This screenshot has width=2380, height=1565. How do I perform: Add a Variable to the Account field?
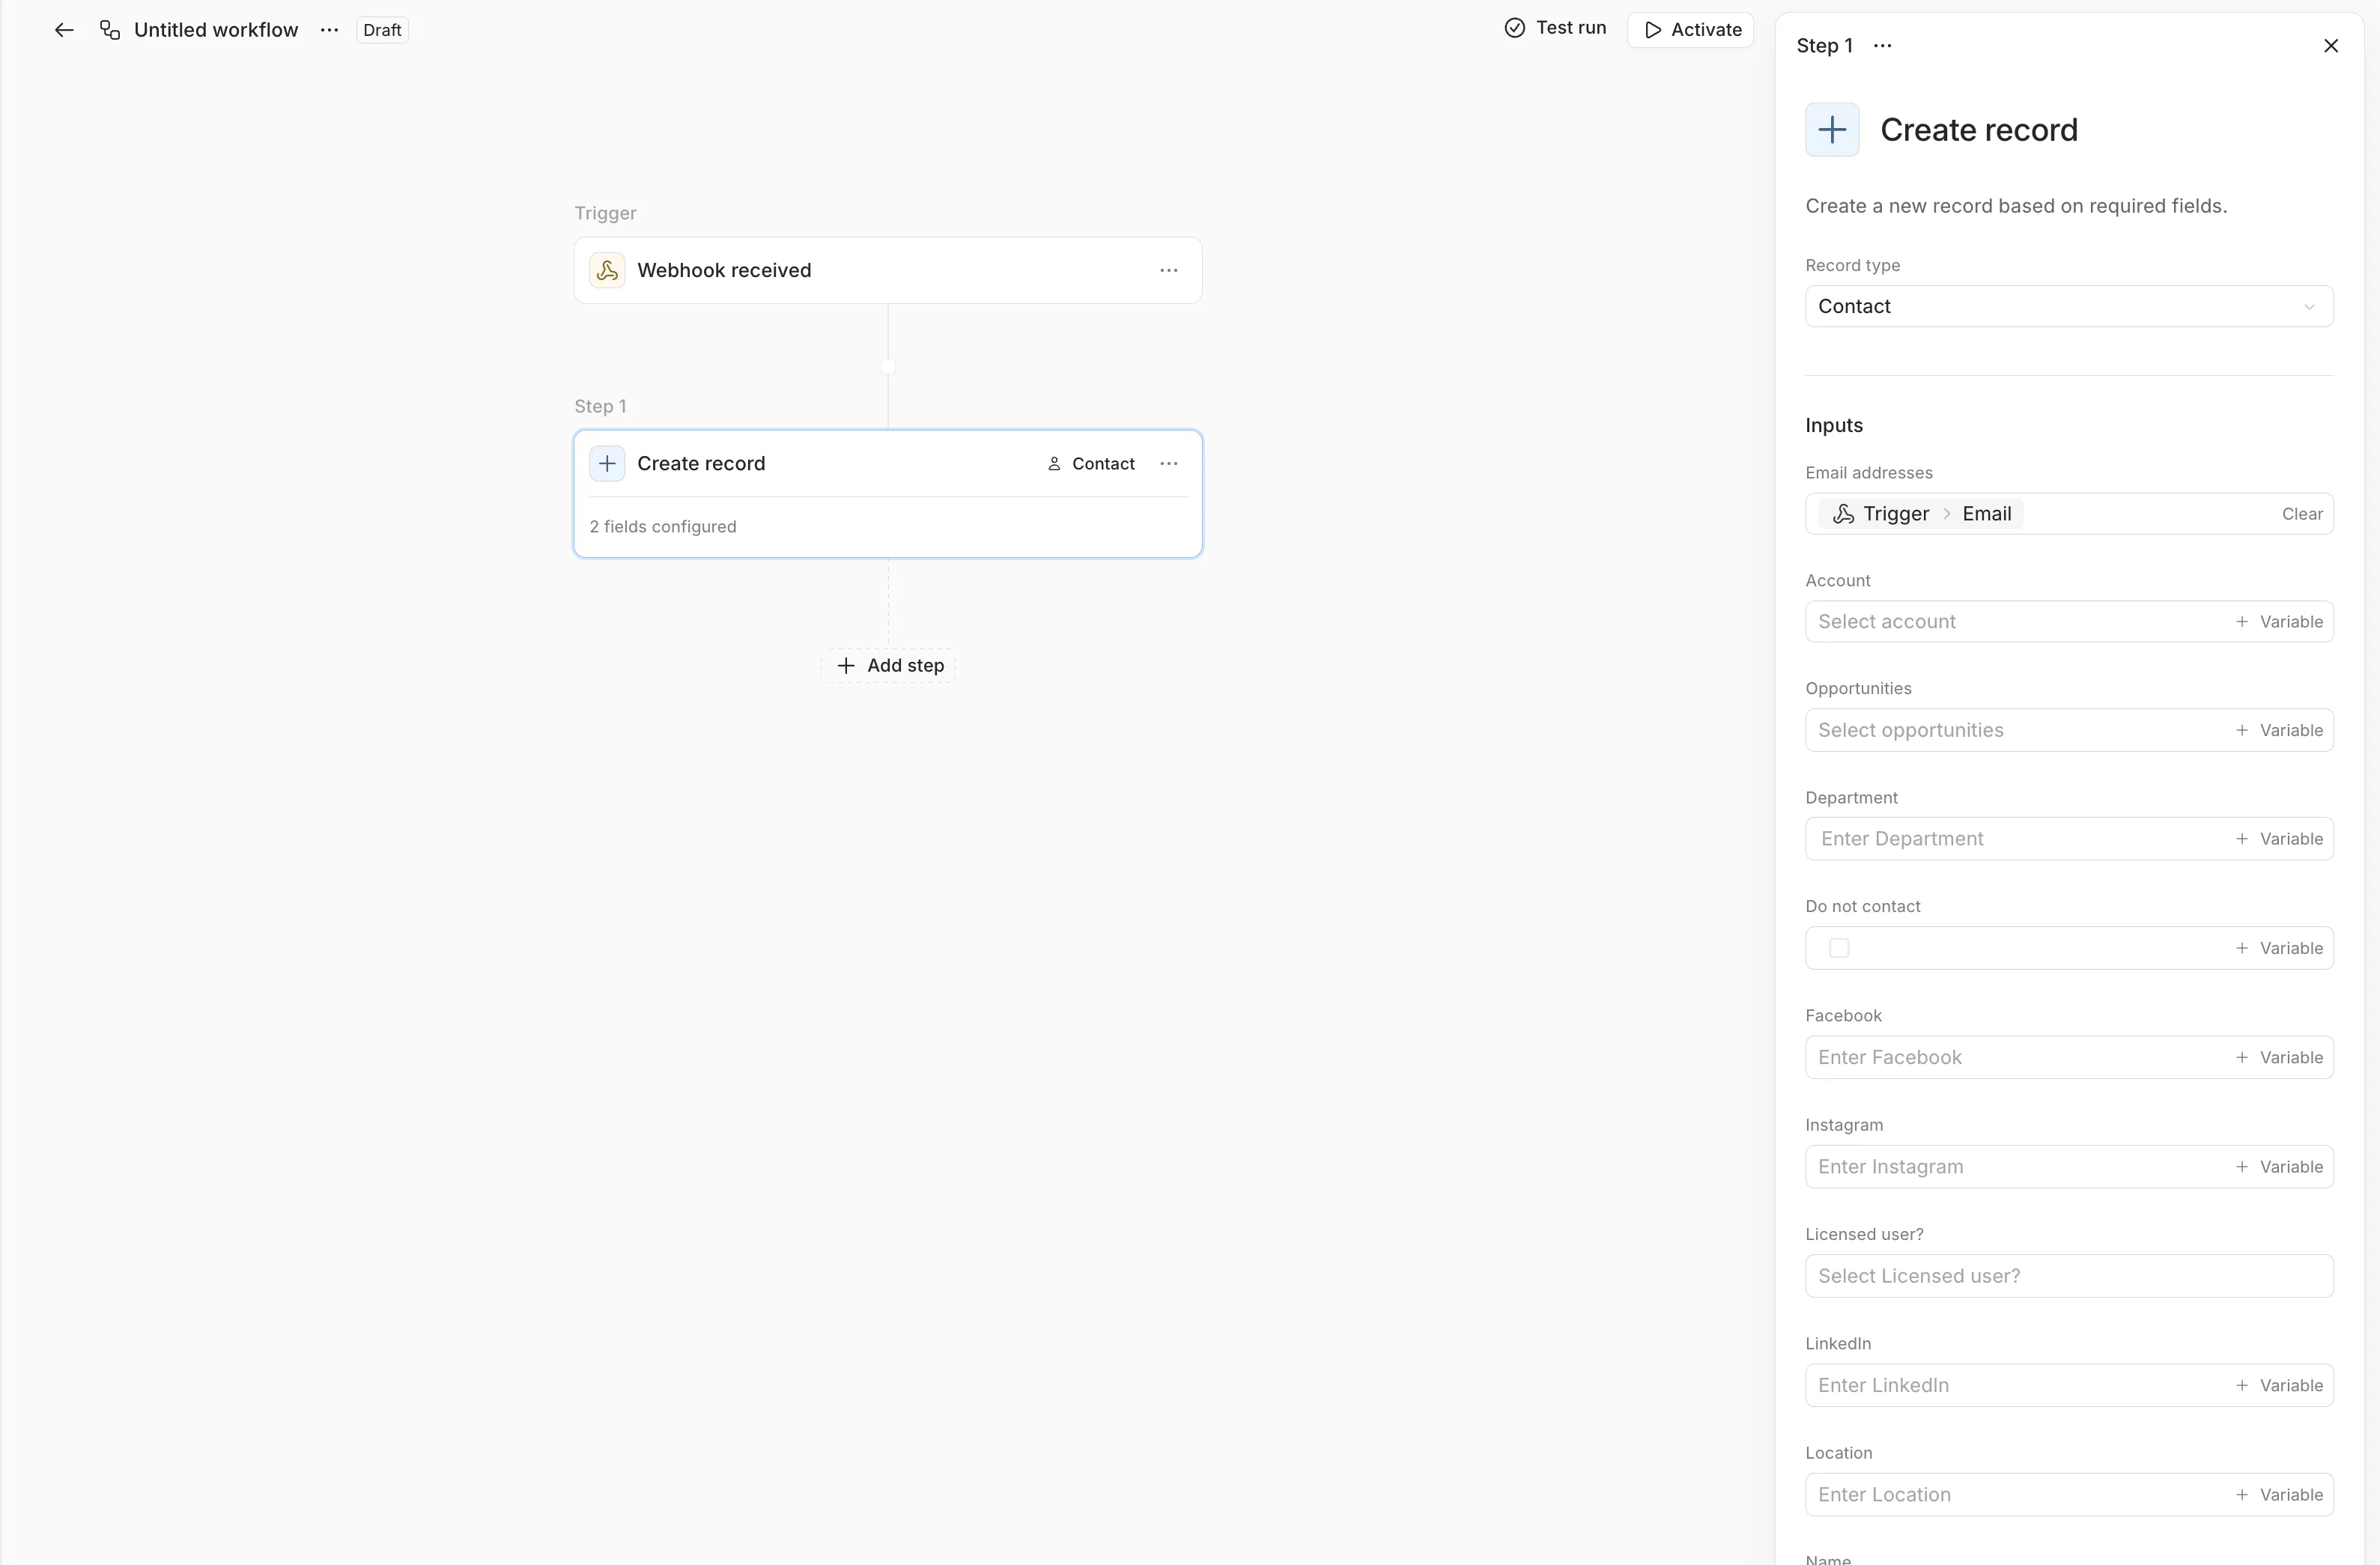point(2283,621)
